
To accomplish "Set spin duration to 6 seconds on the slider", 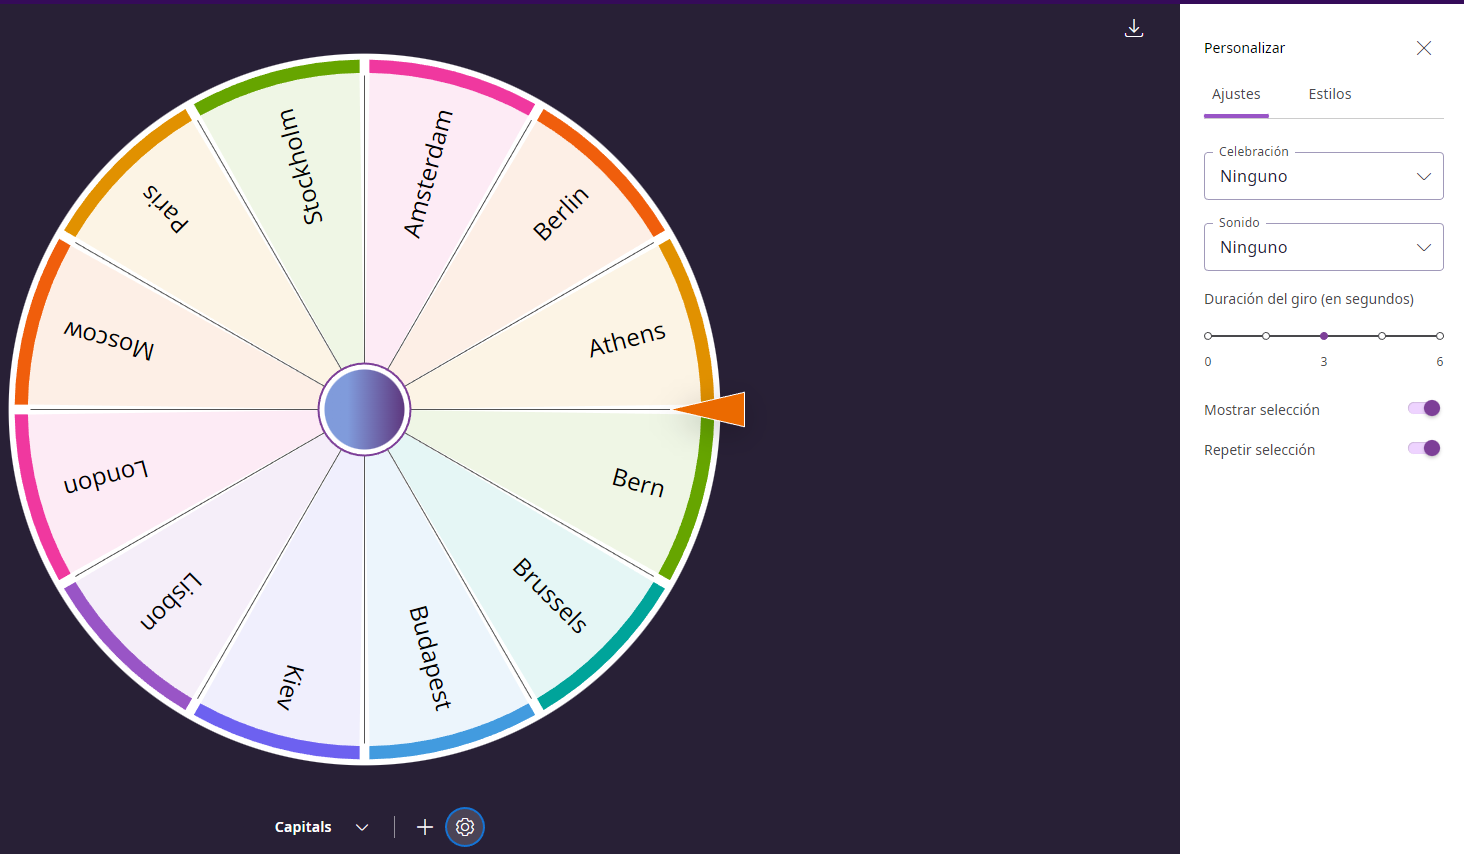I will (1439, 336).
